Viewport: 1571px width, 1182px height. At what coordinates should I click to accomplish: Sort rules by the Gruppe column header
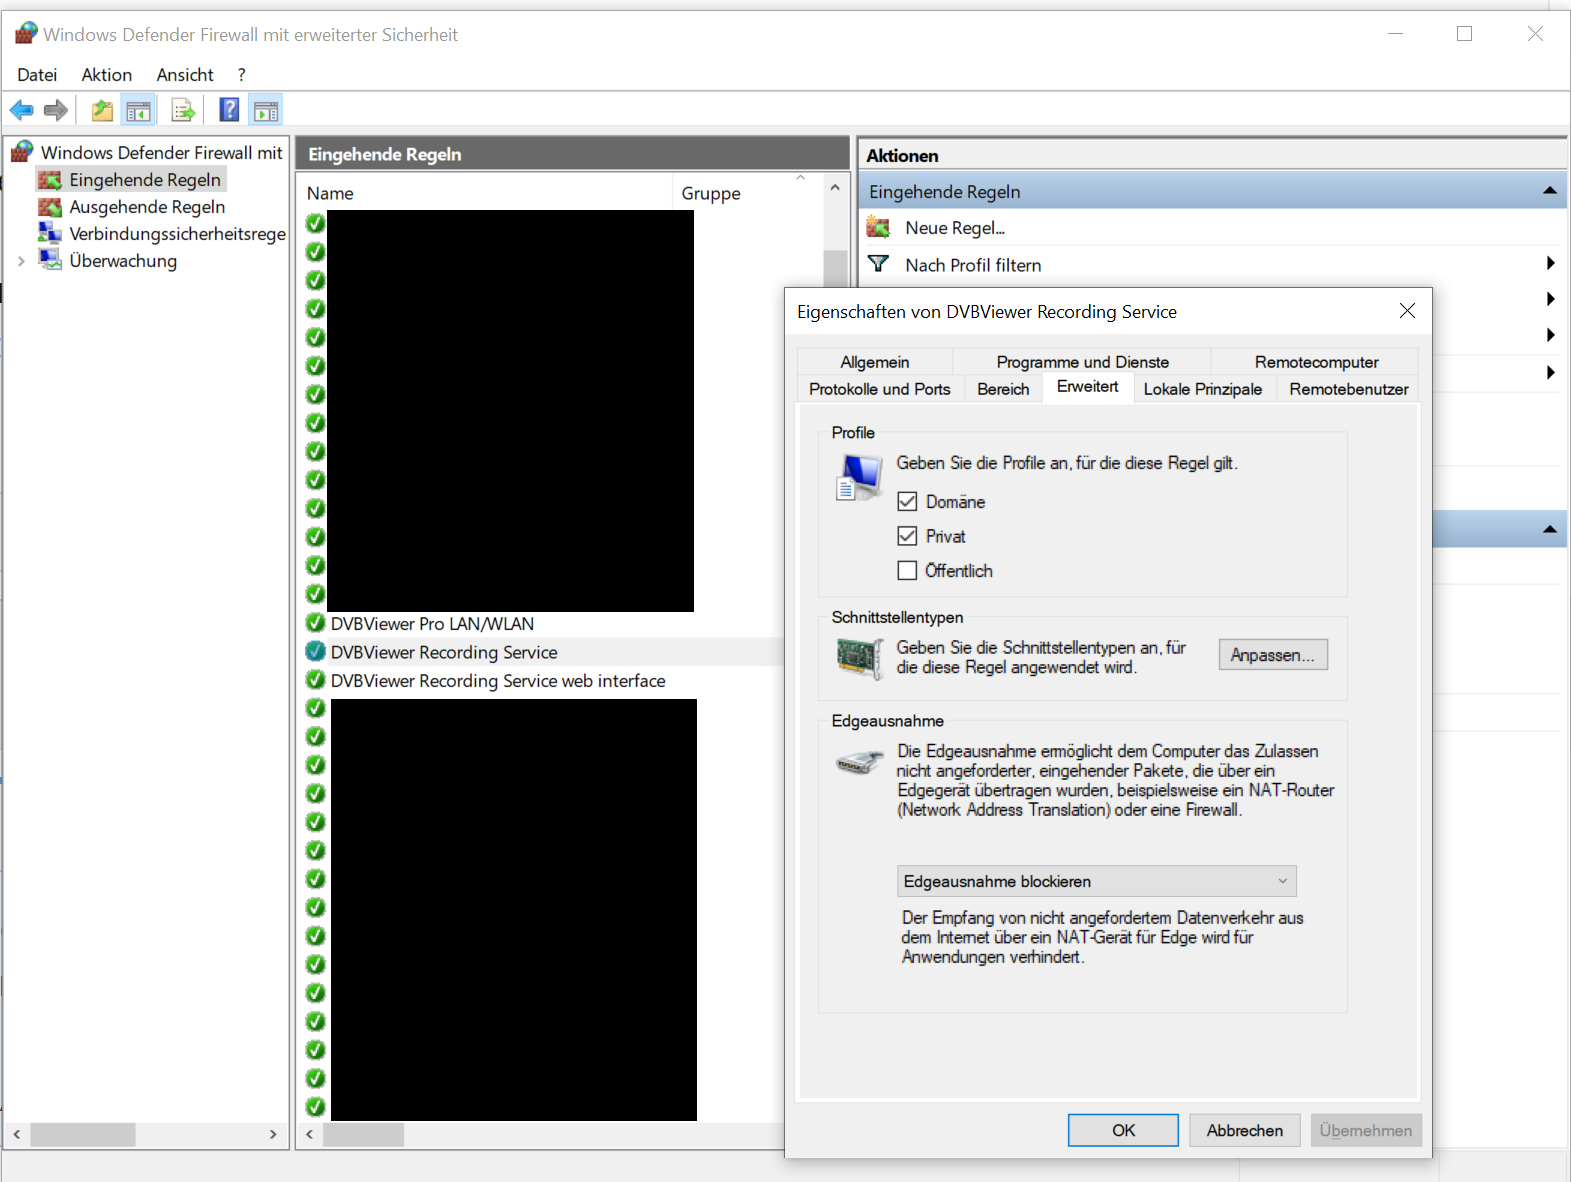(749, 193)
